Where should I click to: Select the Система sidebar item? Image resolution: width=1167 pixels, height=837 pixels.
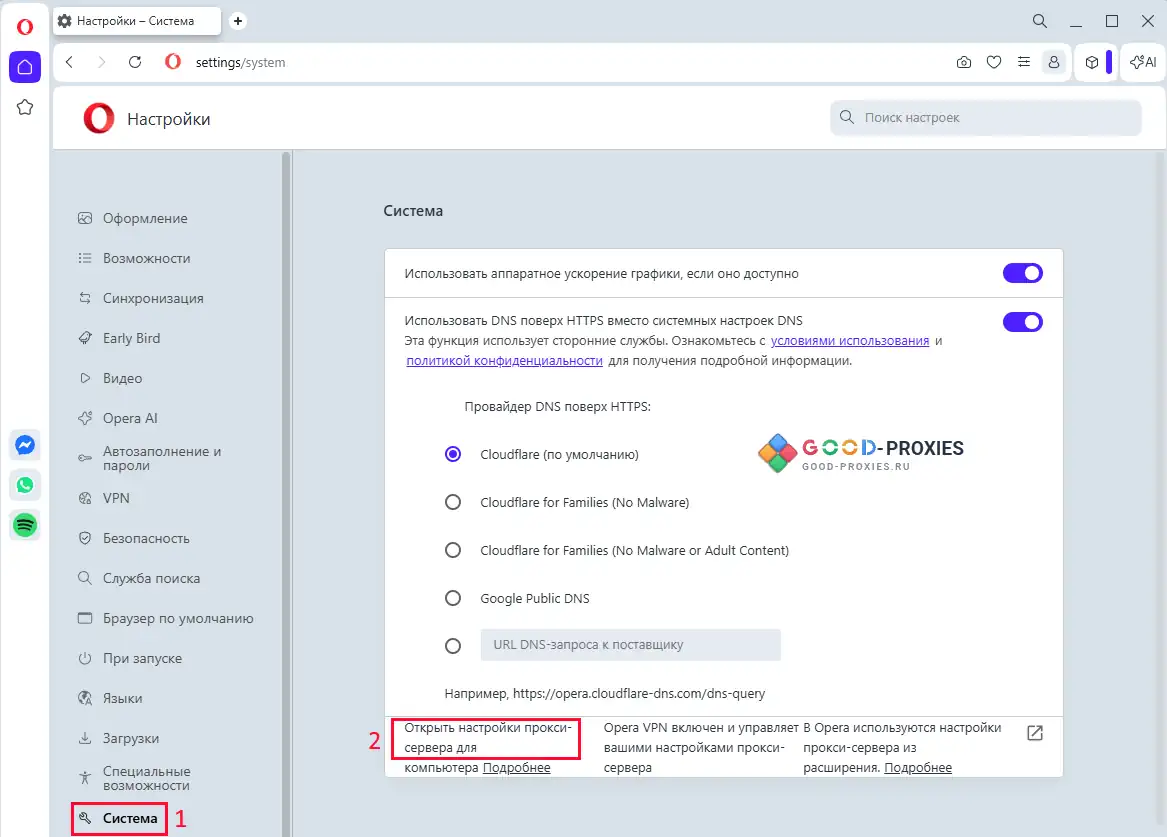click(x=120, y=818)
